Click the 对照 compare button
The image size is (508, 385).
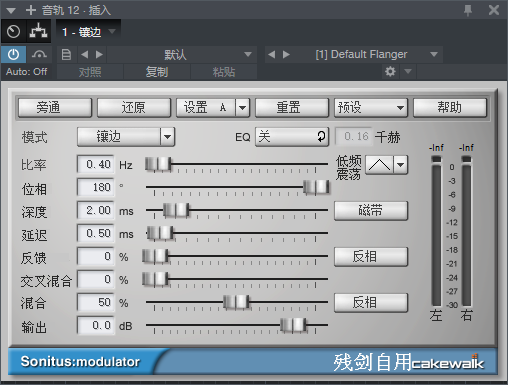(90, 72)
